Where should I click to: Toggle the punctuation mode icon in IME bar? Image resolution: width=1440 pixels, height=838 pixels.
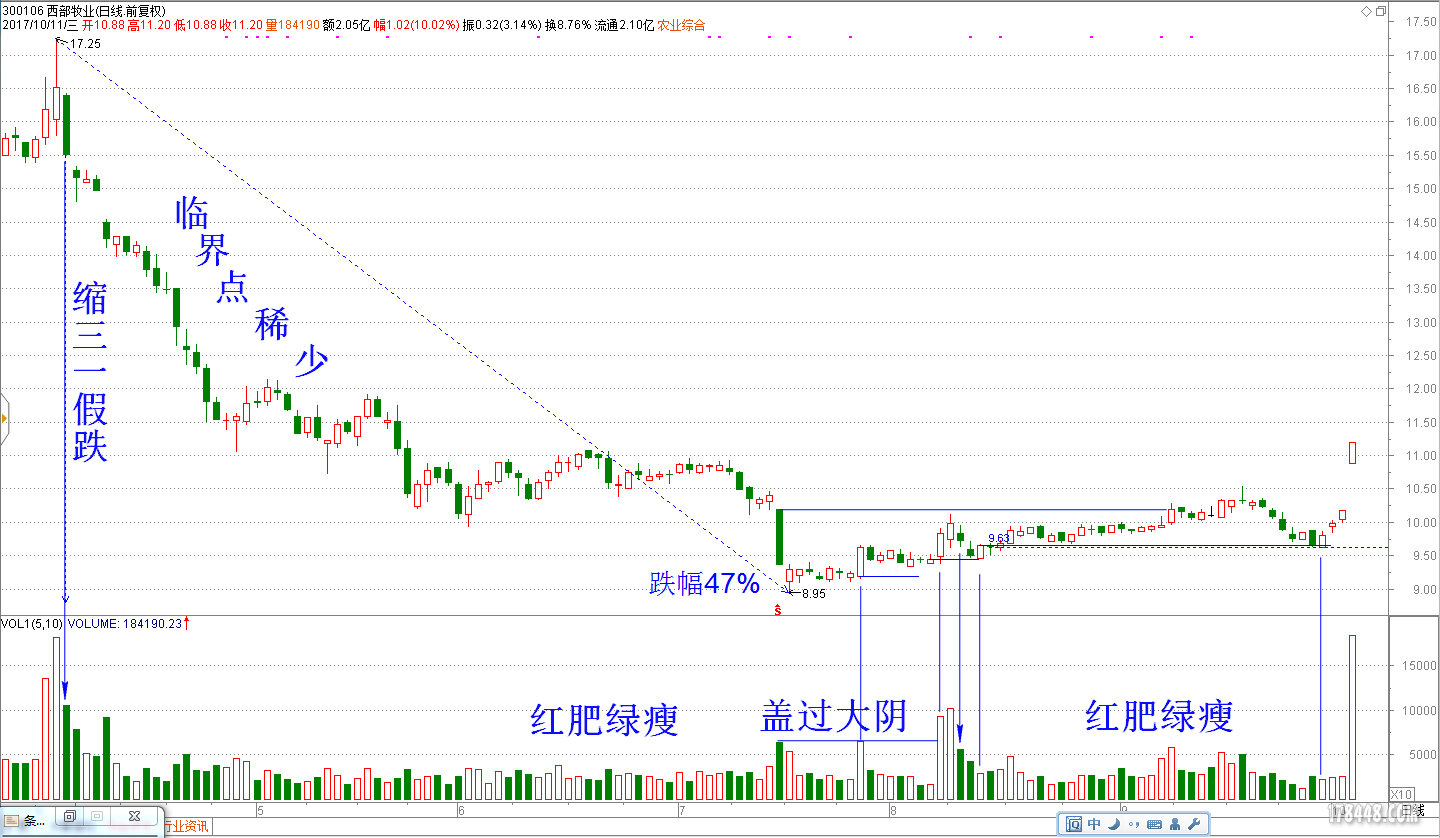(x=1133, y=825)
